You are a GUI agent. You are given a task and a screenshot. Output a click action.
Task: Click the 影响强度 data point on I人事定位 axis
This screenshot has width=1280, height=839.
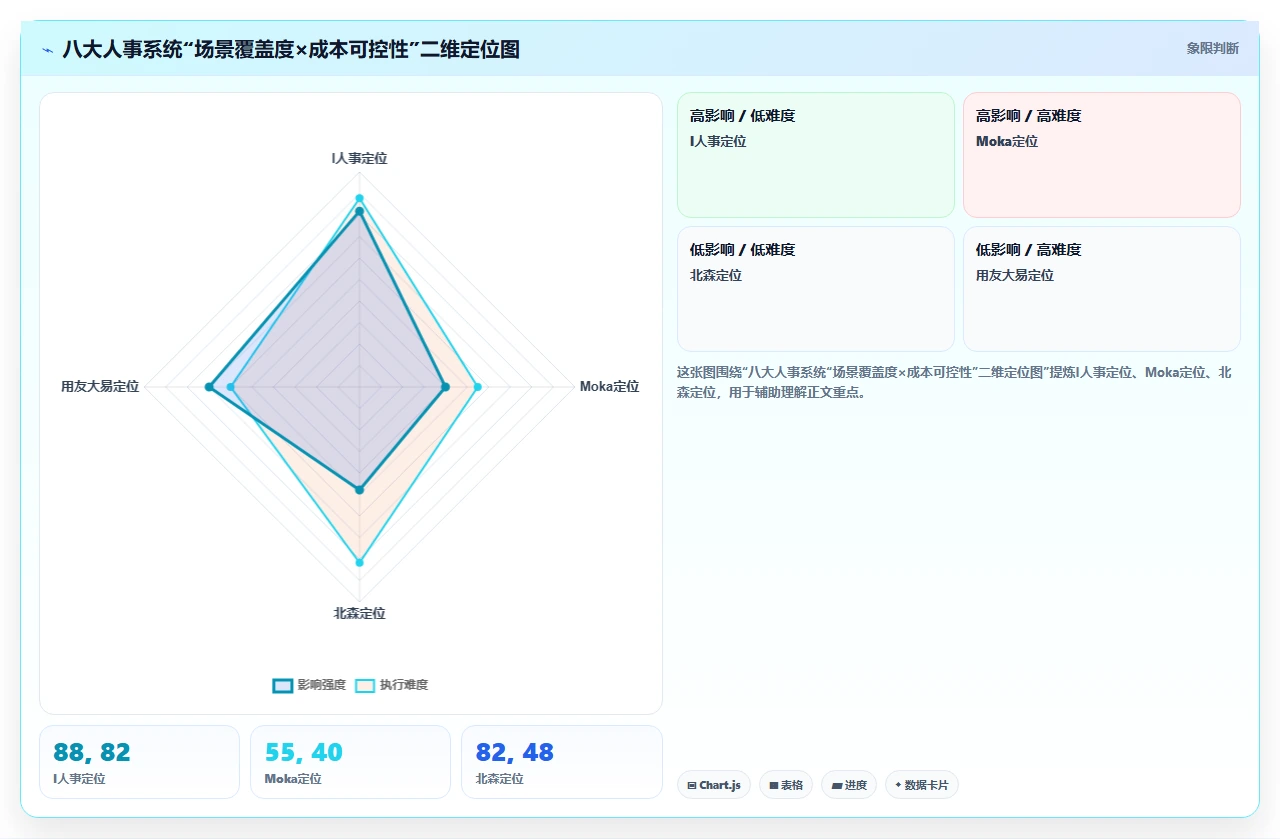coord(359,211)
